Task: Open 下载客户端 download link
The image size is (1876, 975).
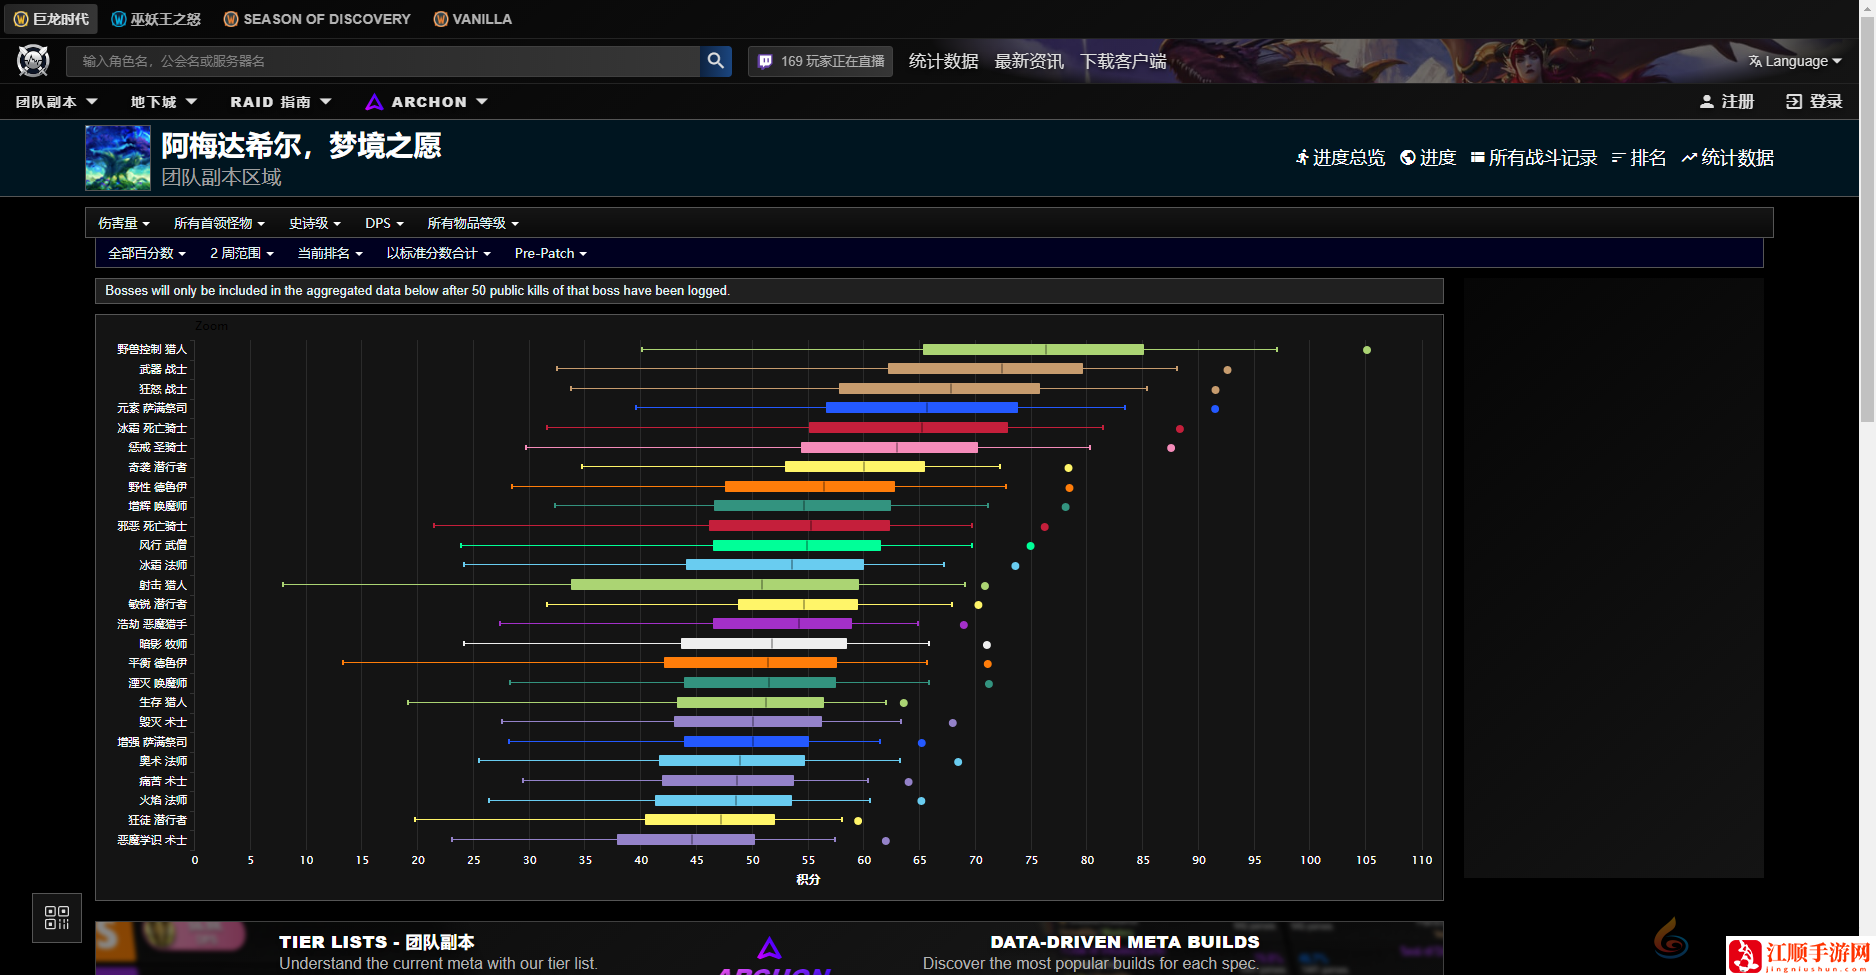Action: 1123,61
